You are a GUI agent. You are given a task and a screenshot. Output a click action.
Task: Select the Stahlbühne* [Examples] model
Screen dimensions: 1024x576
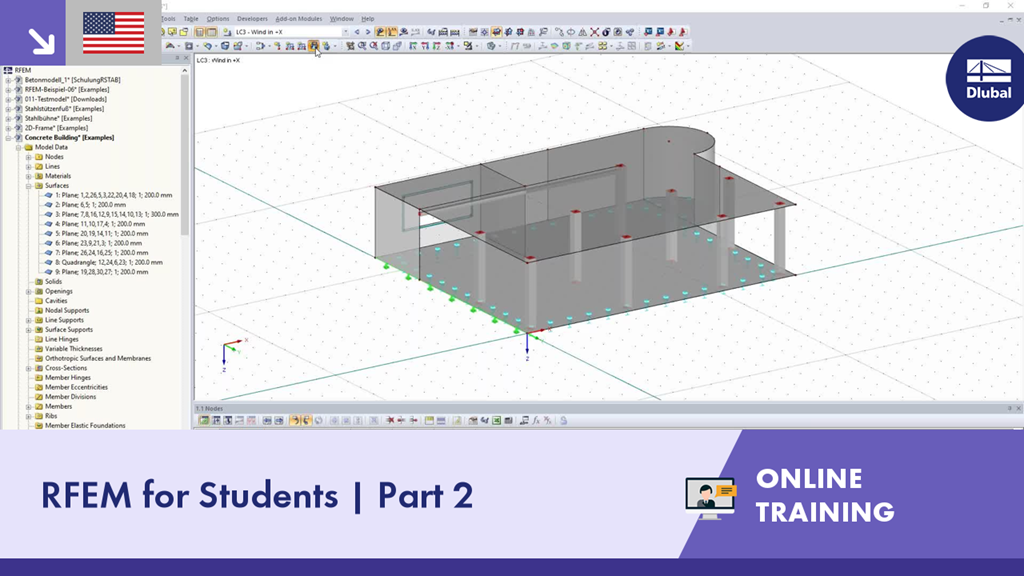pos(58,118)
